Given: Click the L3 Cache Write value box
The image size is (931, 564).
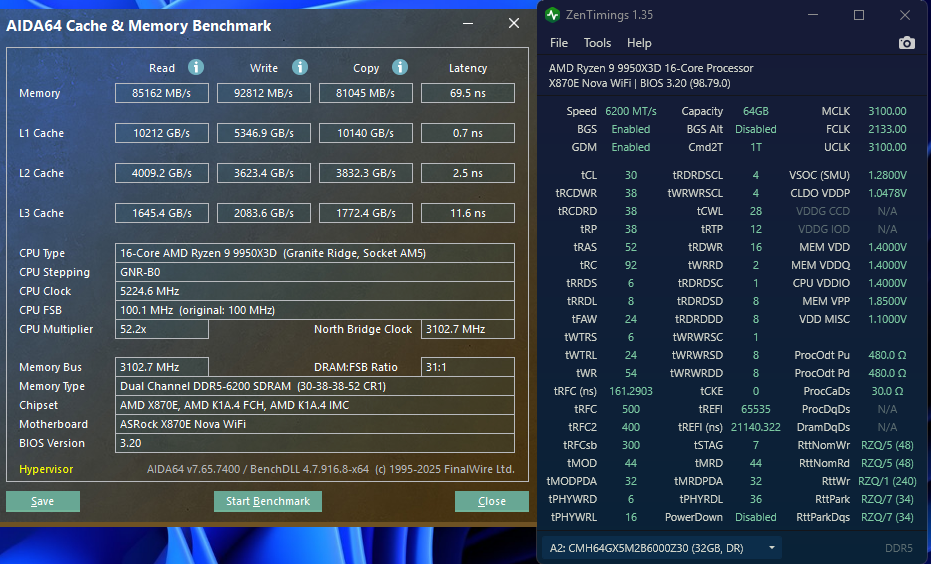Looking at the screenshot, I should point(265,213).
